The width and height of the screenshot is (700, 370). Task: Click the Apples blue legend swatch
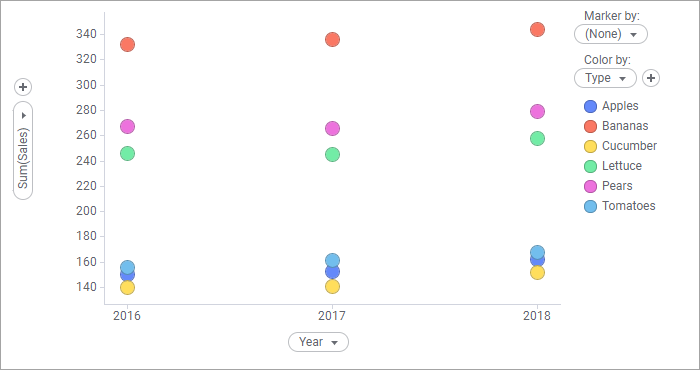(x=591, y=106)
